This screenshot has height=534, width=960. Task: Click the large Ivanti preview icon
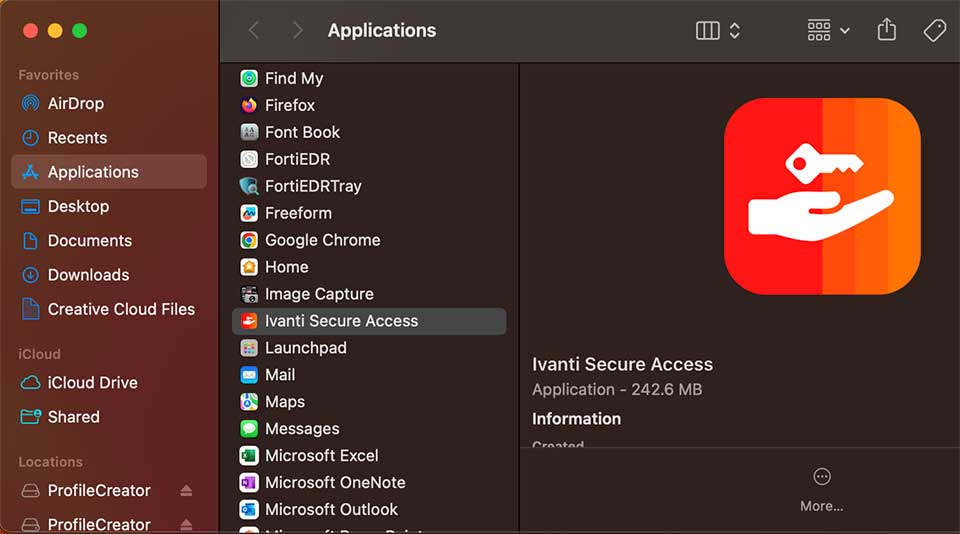(822, 196)
